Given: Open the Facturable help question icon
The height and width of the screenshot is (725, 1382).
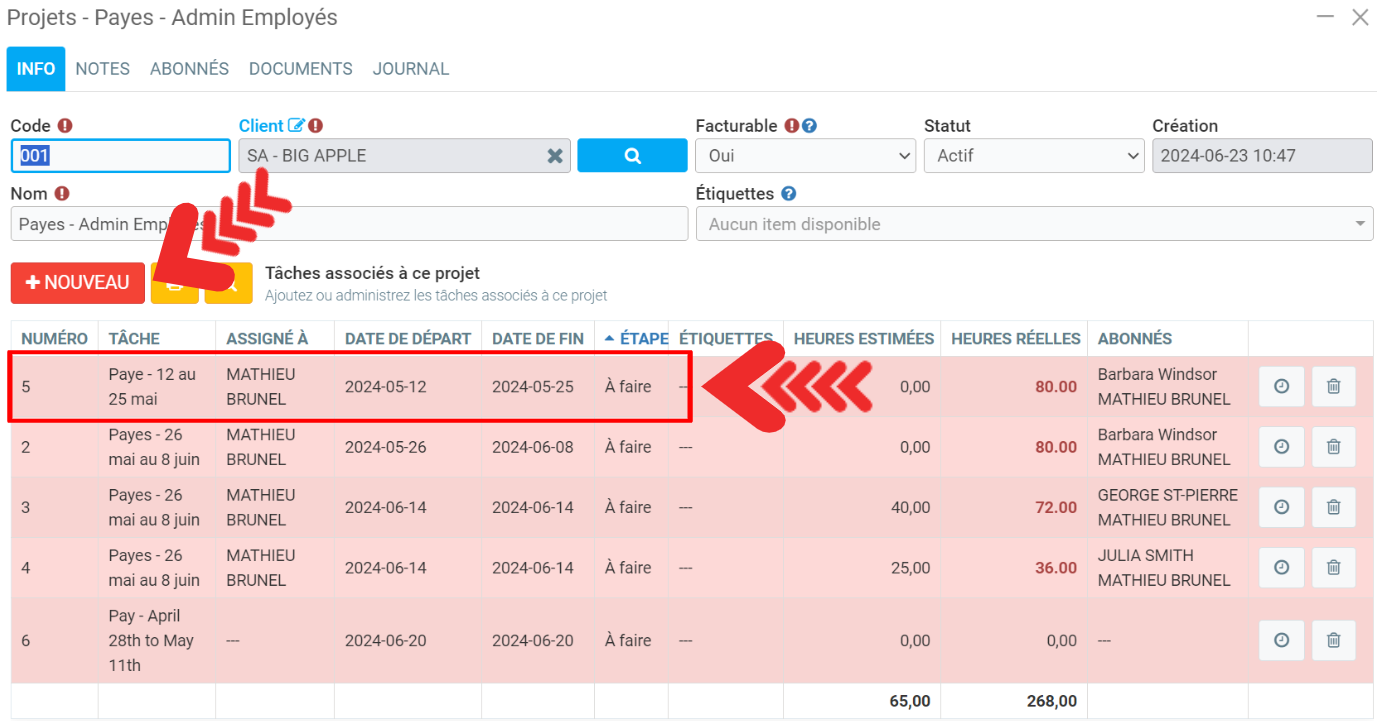Looking at the screenshot, I should click(810, 126).
